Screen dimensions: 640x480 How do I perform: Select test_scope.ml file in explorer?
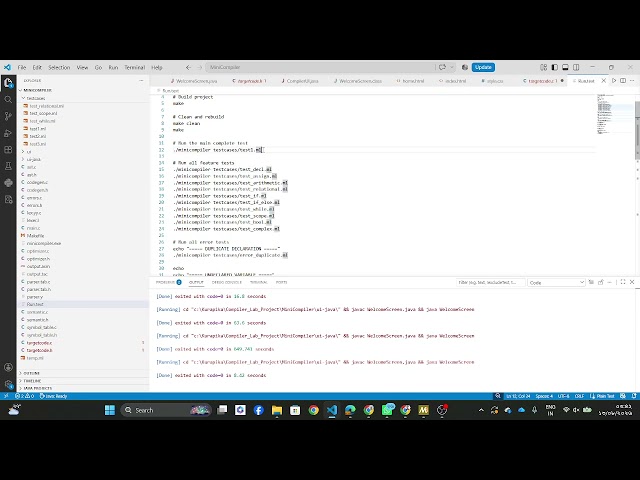click(43, 113)
